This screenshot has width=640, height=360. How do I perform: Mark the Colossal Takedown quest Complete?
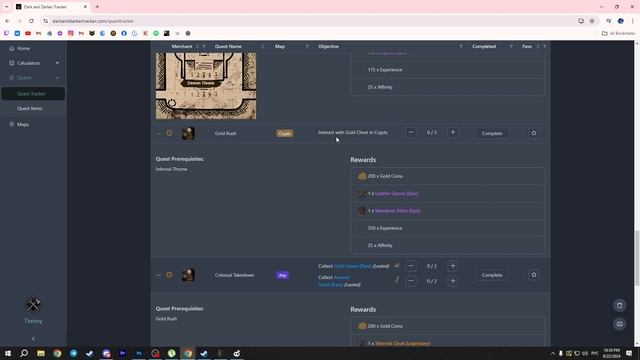492,275
